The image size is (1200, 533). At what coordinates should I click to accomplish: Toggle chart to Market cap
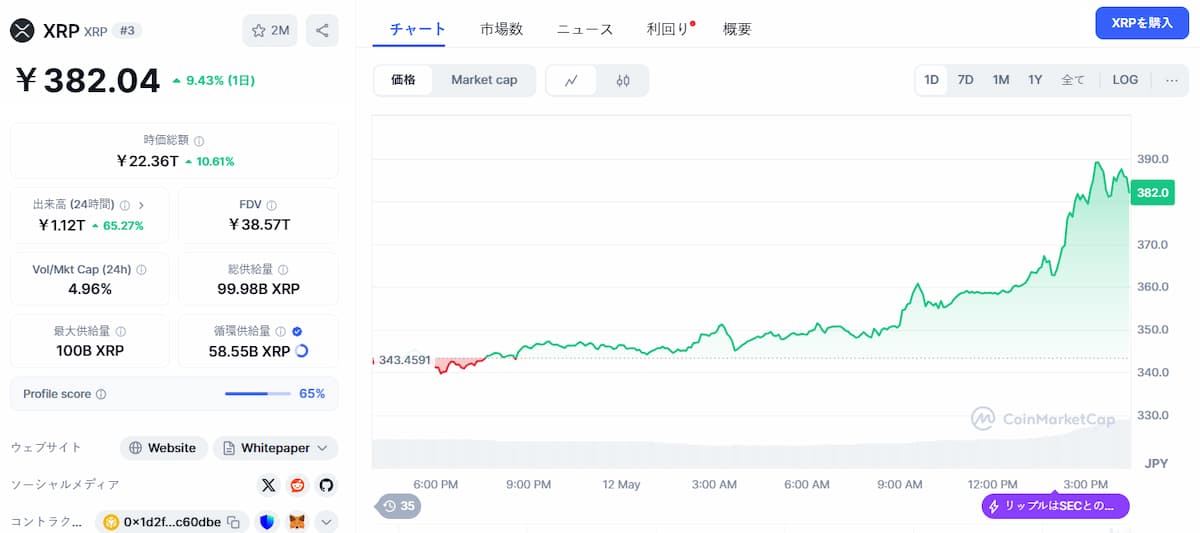484,80
